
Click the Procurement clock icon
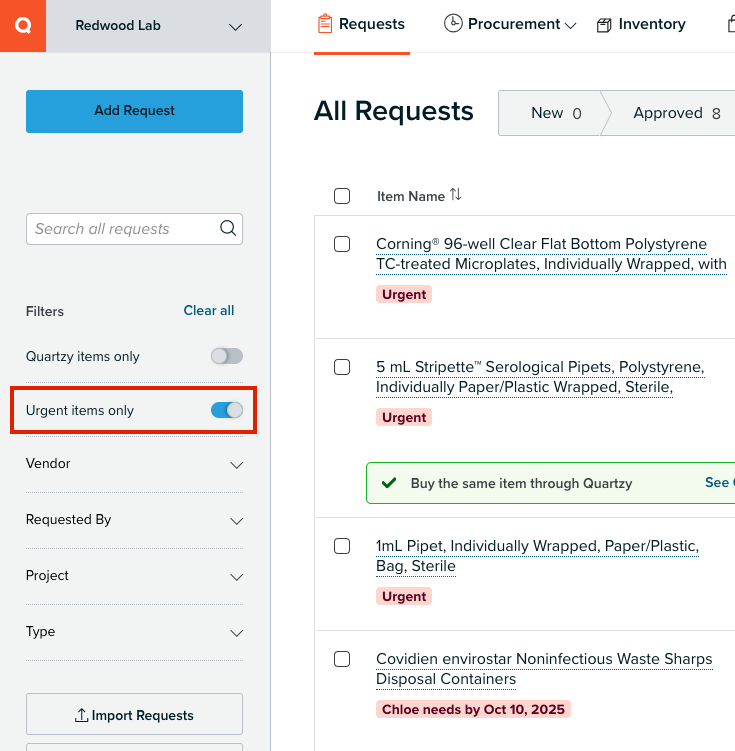coord(453,23)
